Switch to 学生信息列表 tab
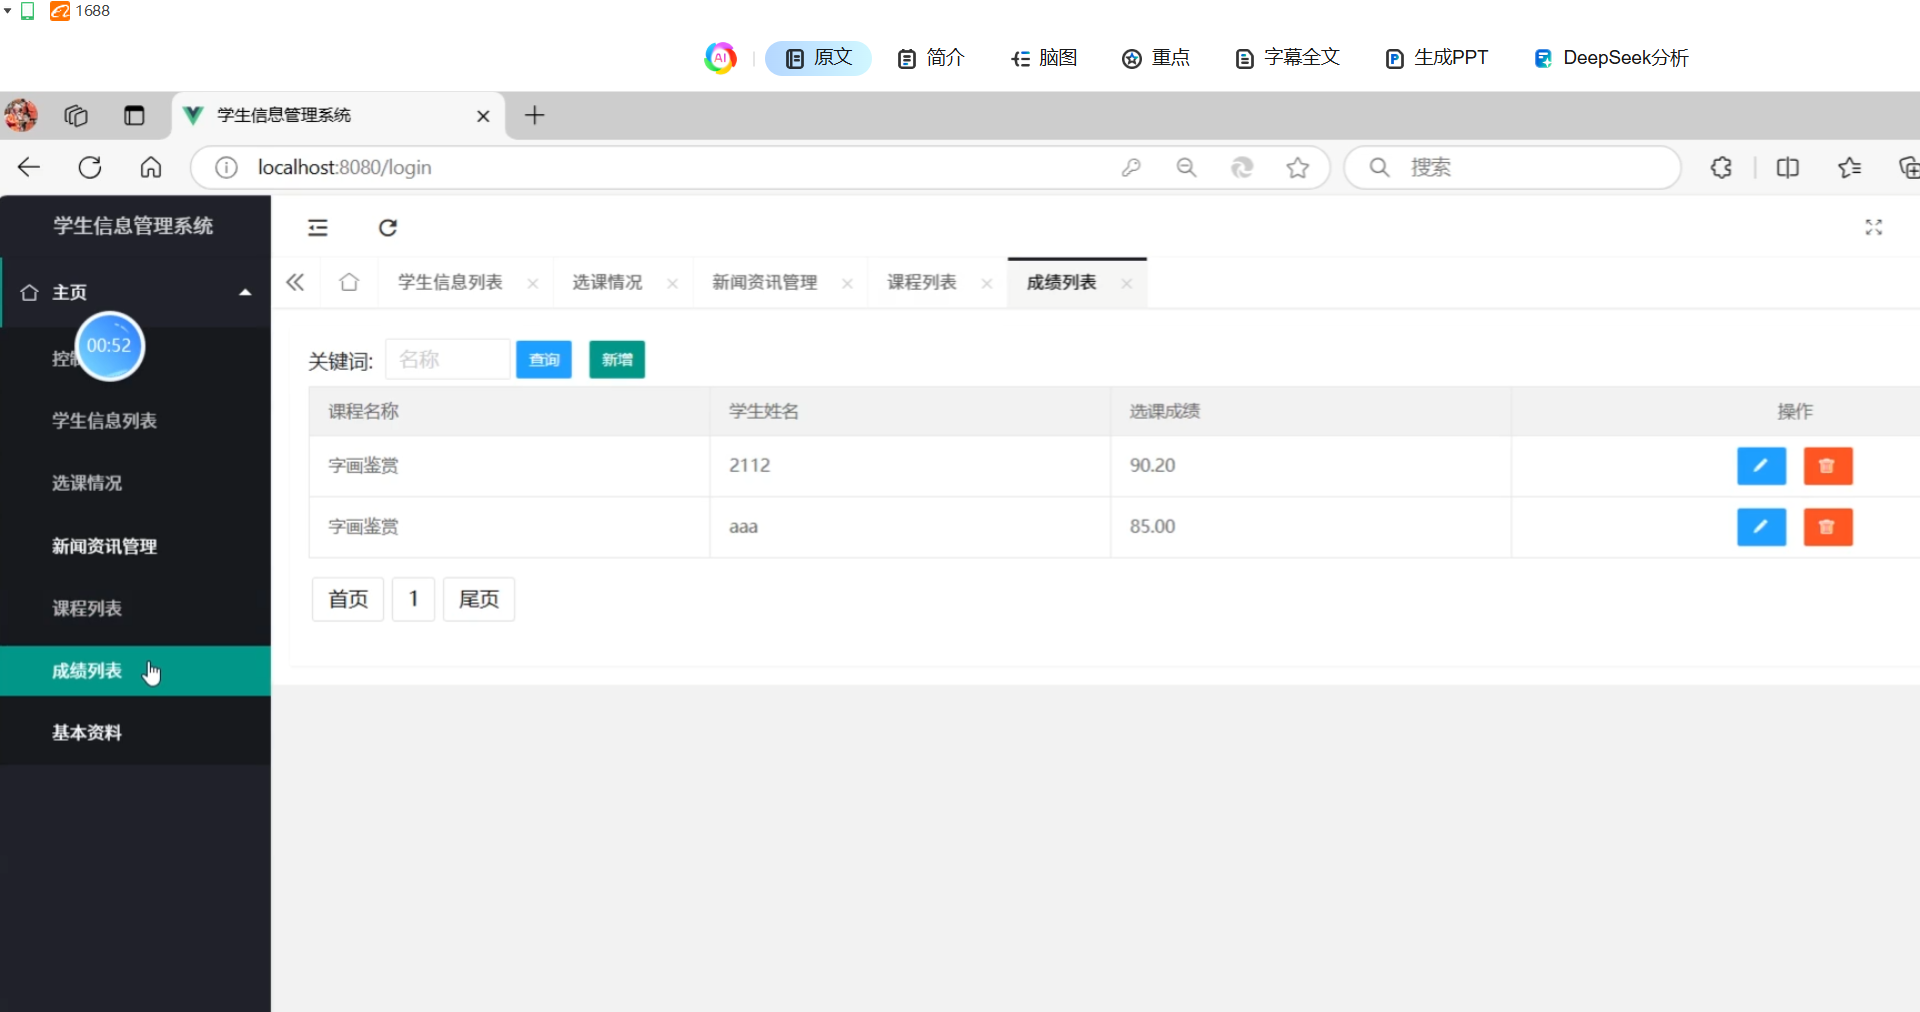1920x1012 pixels. [450, 283]
